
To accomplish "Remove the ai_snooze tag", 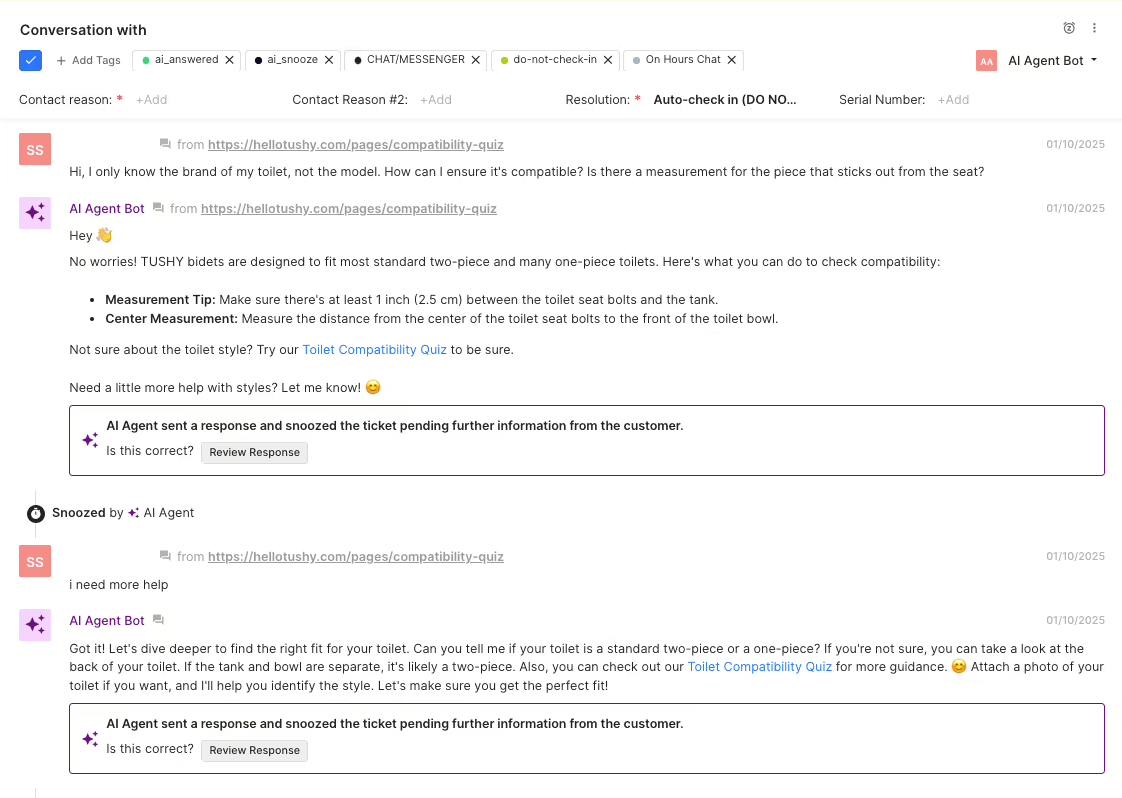I will [x=328, y=60].
